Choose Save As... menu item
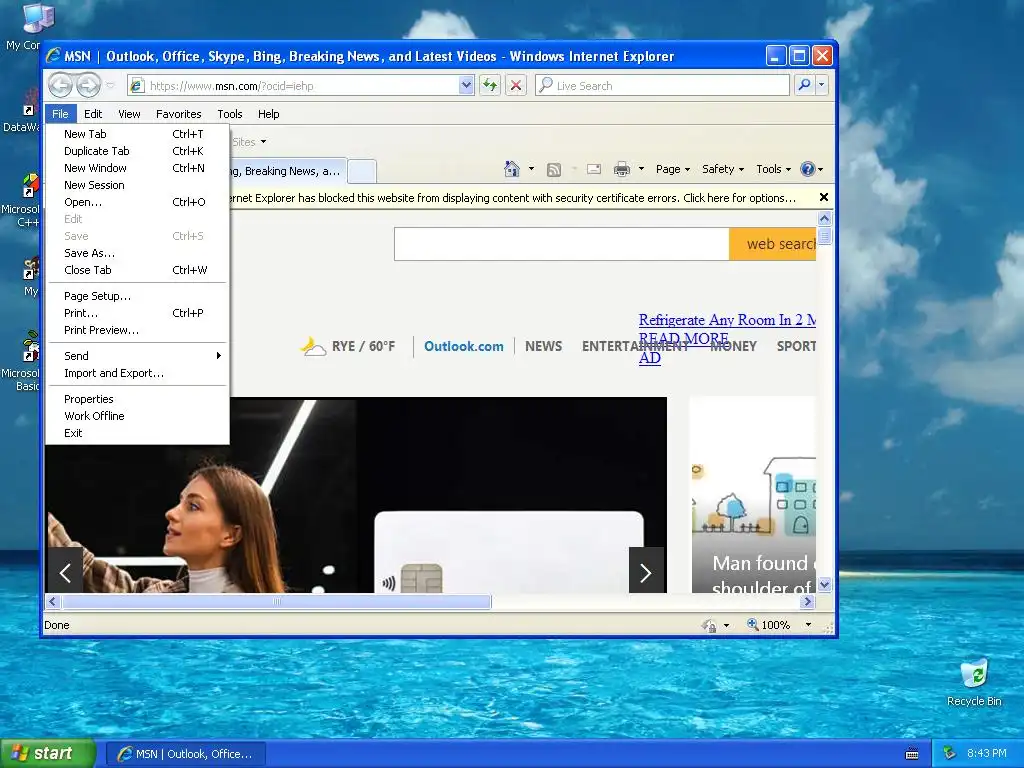Image resolution: width=1024 pixels, height=768 pixels. [x=137, y=253]
